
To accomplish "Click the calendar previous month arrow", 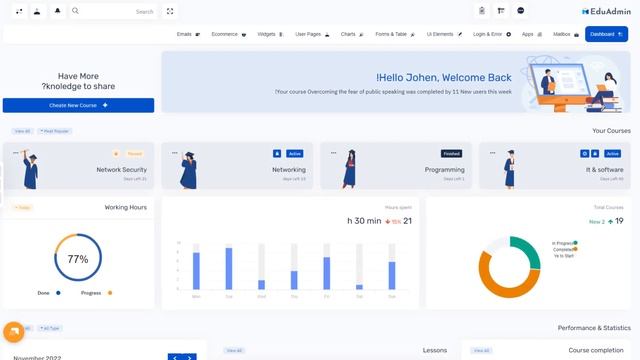I will (x=175, y=358).
